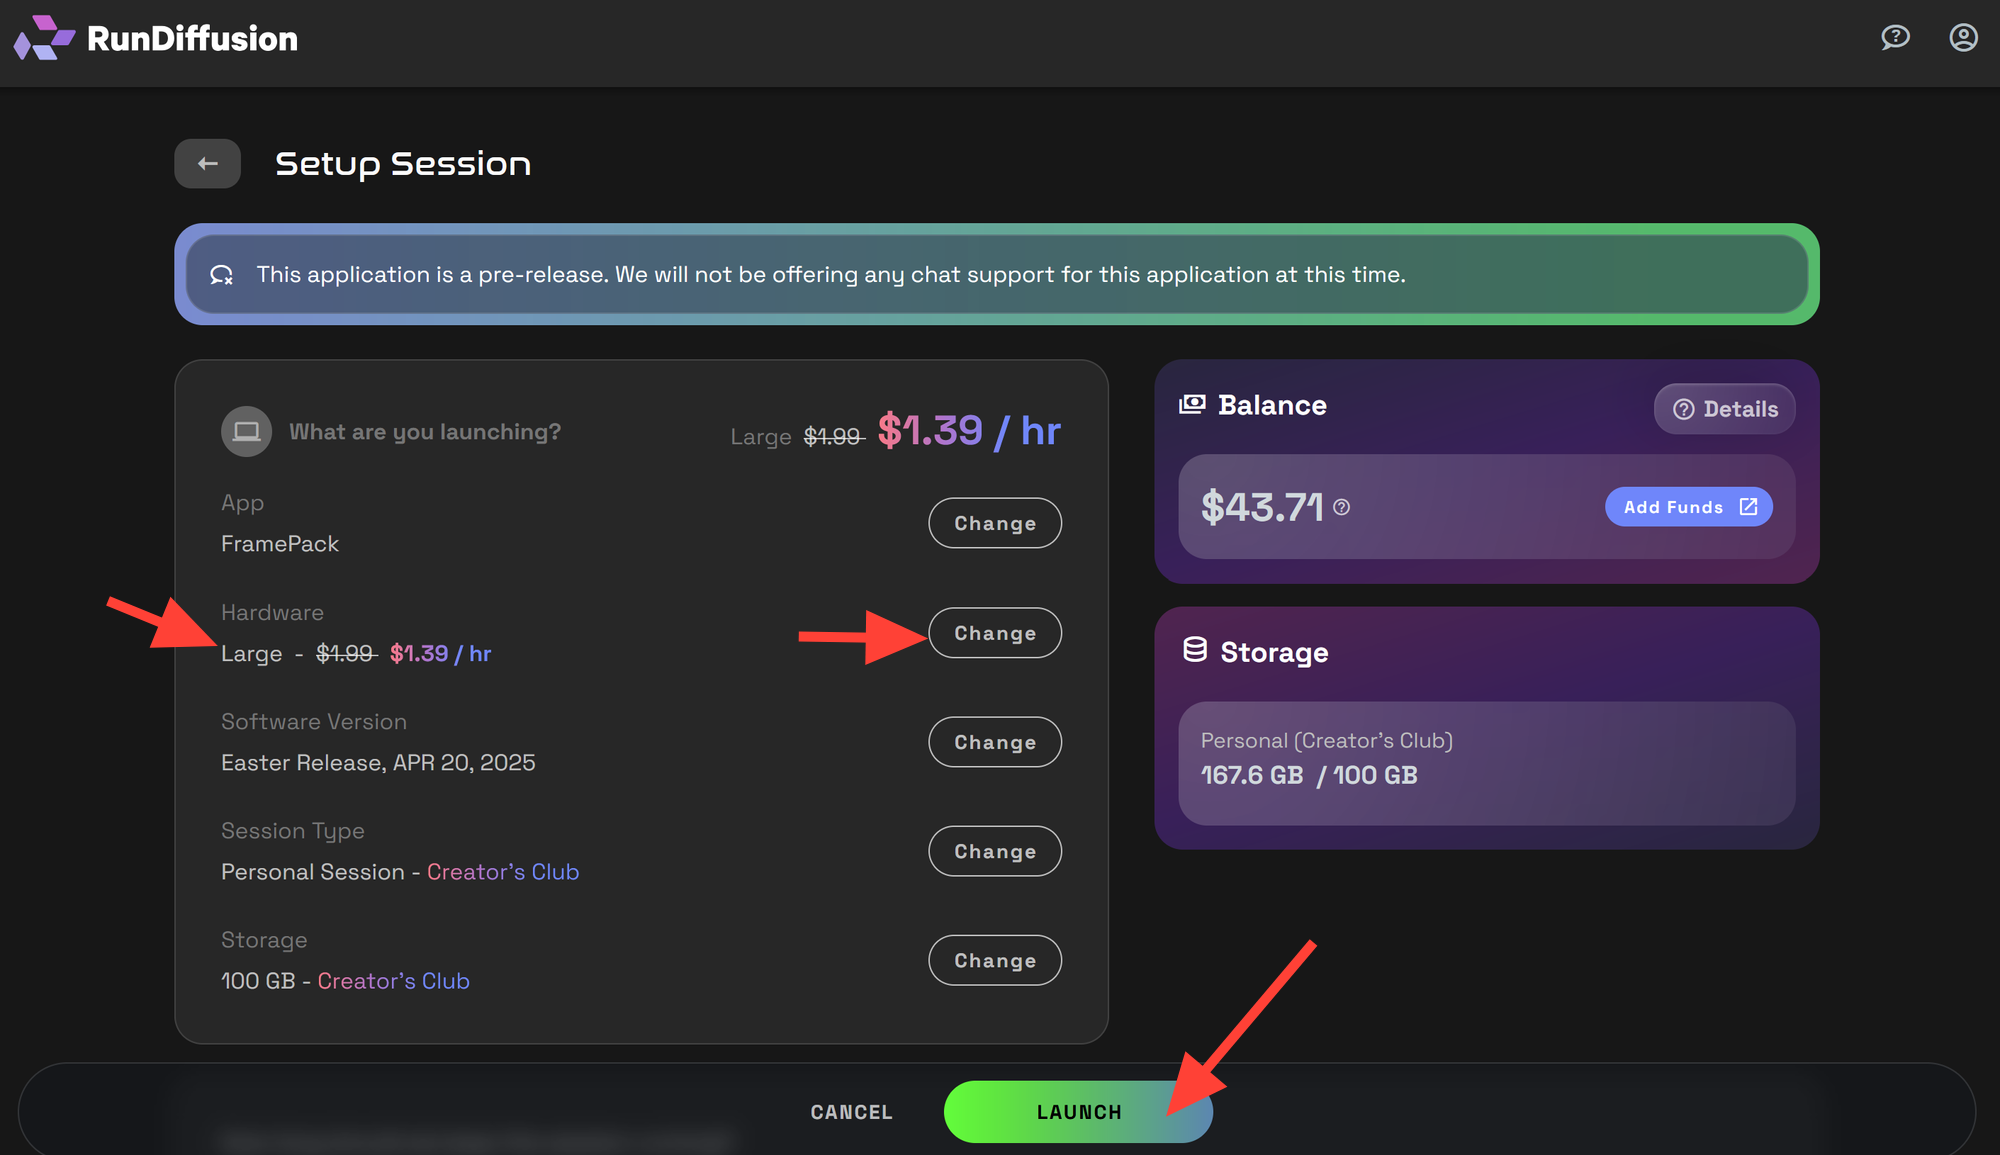Click the Creator's Club link under Storage
Screen dimensions: 2000x1155
click(394, 981)
